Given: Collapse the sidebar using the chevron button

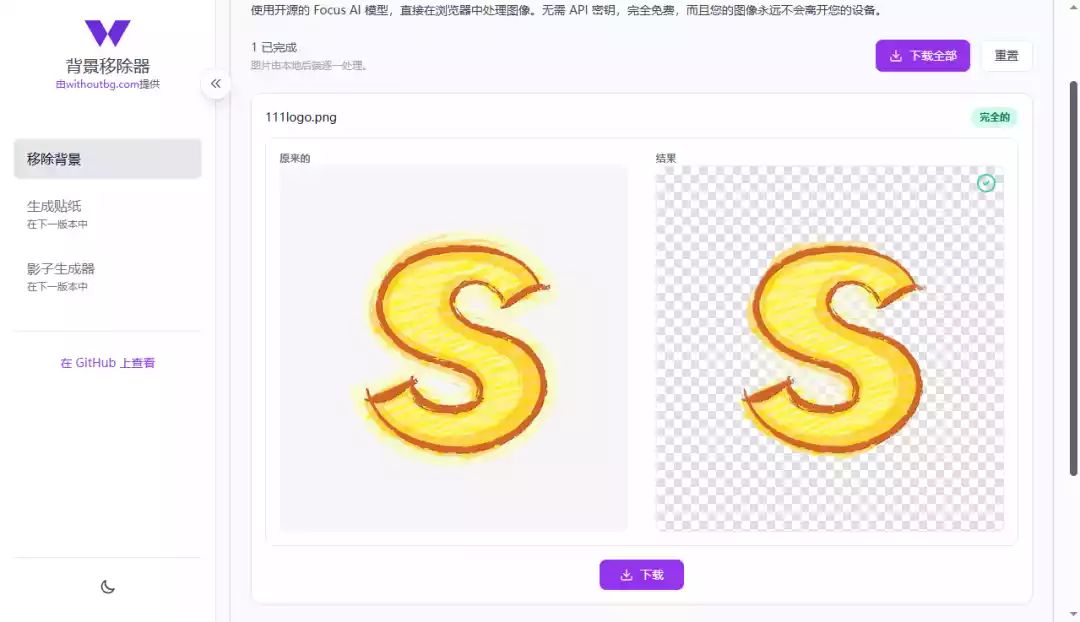Looking at the screenshot, I should pyautogui.click(x=216, y=84).
